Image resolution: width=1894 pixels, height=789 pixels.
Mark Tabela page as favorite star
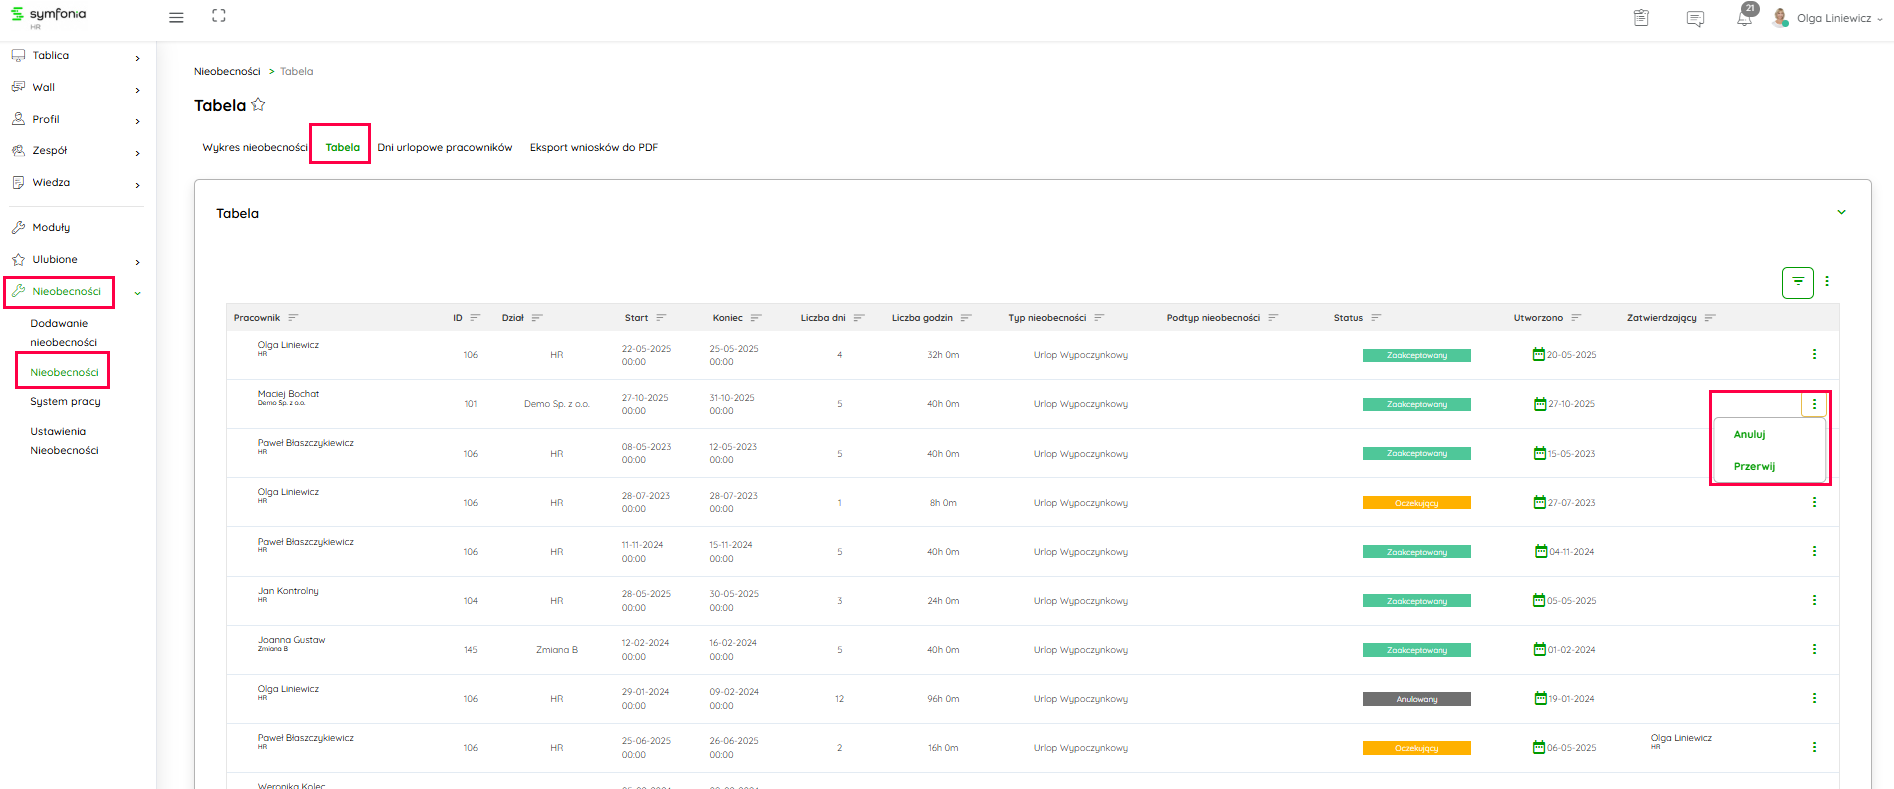[x=258, y=105]
